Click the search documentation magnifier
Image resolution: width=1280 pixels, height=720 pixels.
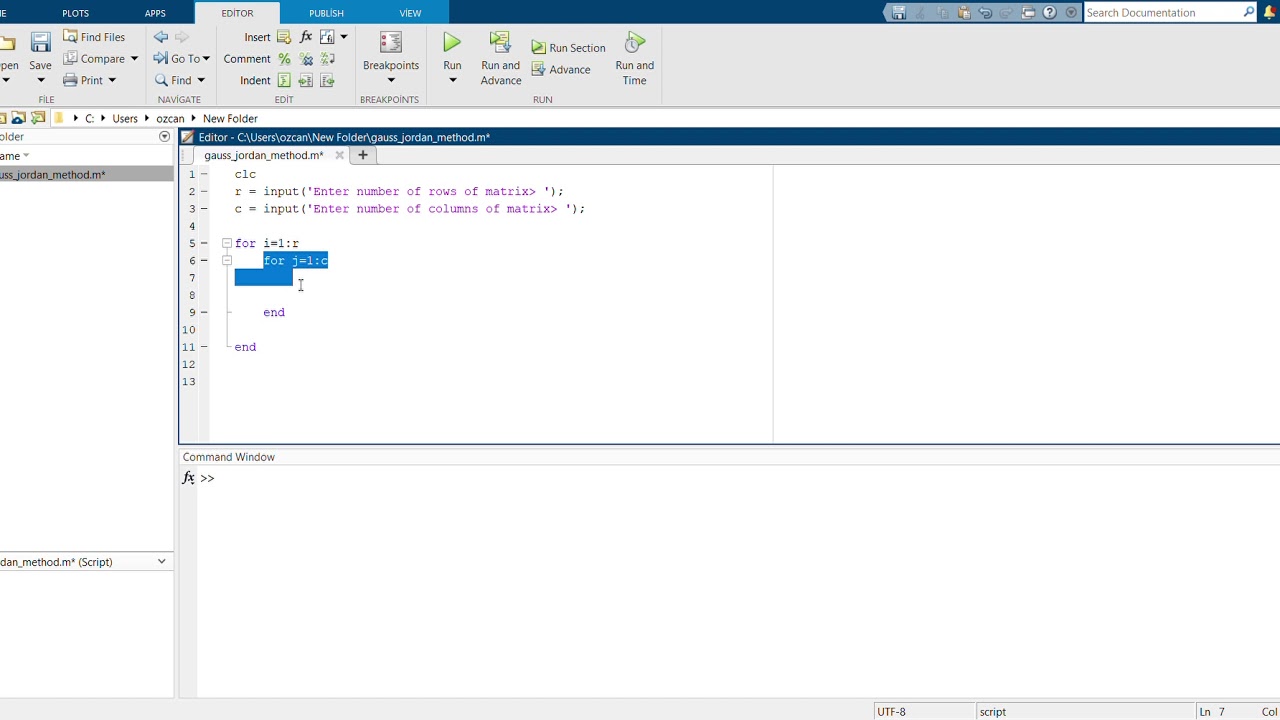click(1249, 13)
